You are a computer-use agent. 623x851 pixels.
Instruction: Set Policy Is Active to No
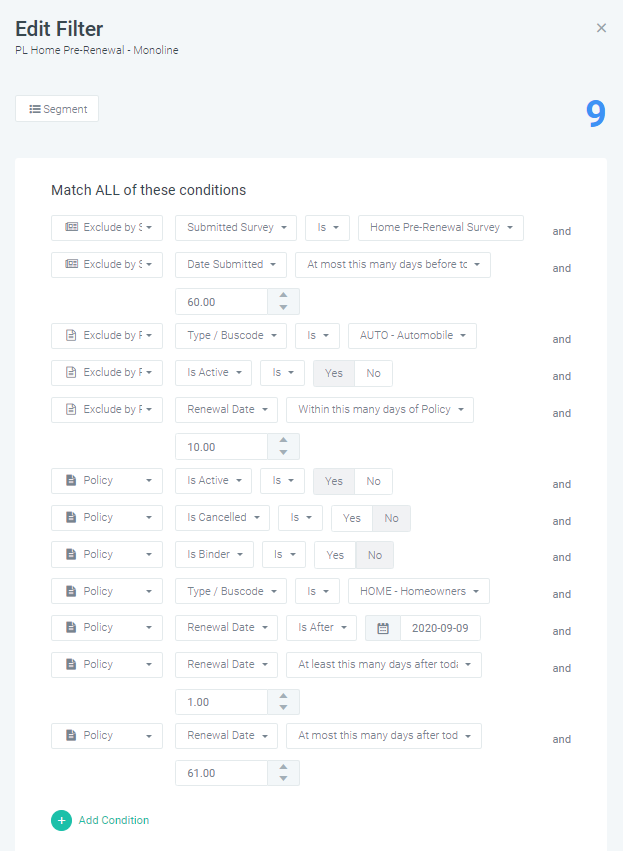(373, 481)
